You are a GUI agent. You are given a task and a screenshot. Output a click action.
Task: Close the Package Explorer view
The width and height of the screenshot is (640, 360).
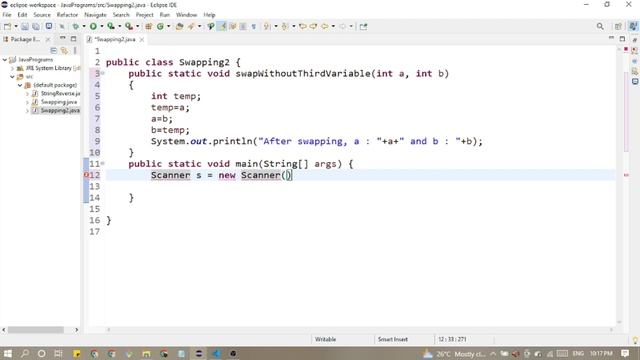pyautogui.click(x=48, y=40)
